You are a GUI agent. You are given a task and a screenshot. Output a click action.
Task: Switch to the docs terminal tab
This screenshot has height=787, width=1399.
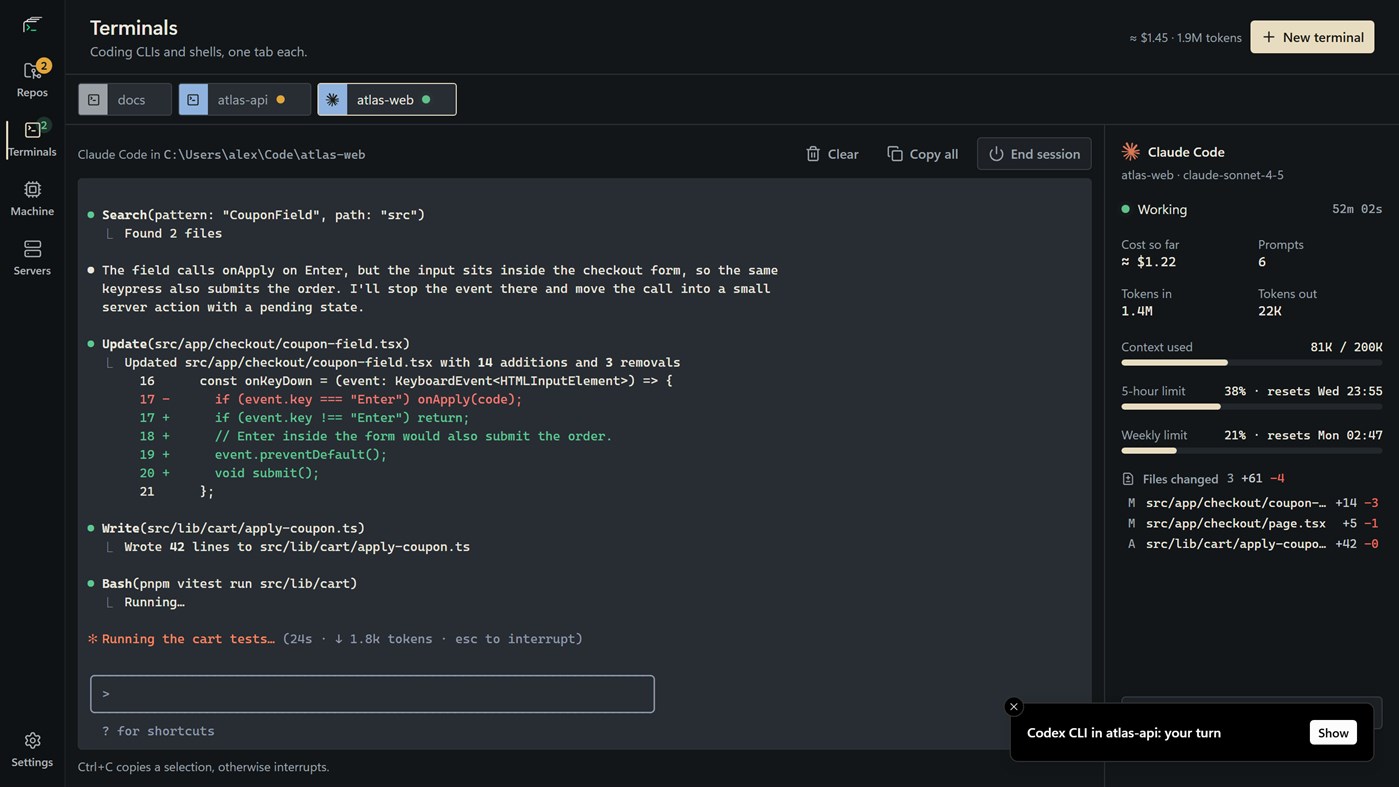125,99
